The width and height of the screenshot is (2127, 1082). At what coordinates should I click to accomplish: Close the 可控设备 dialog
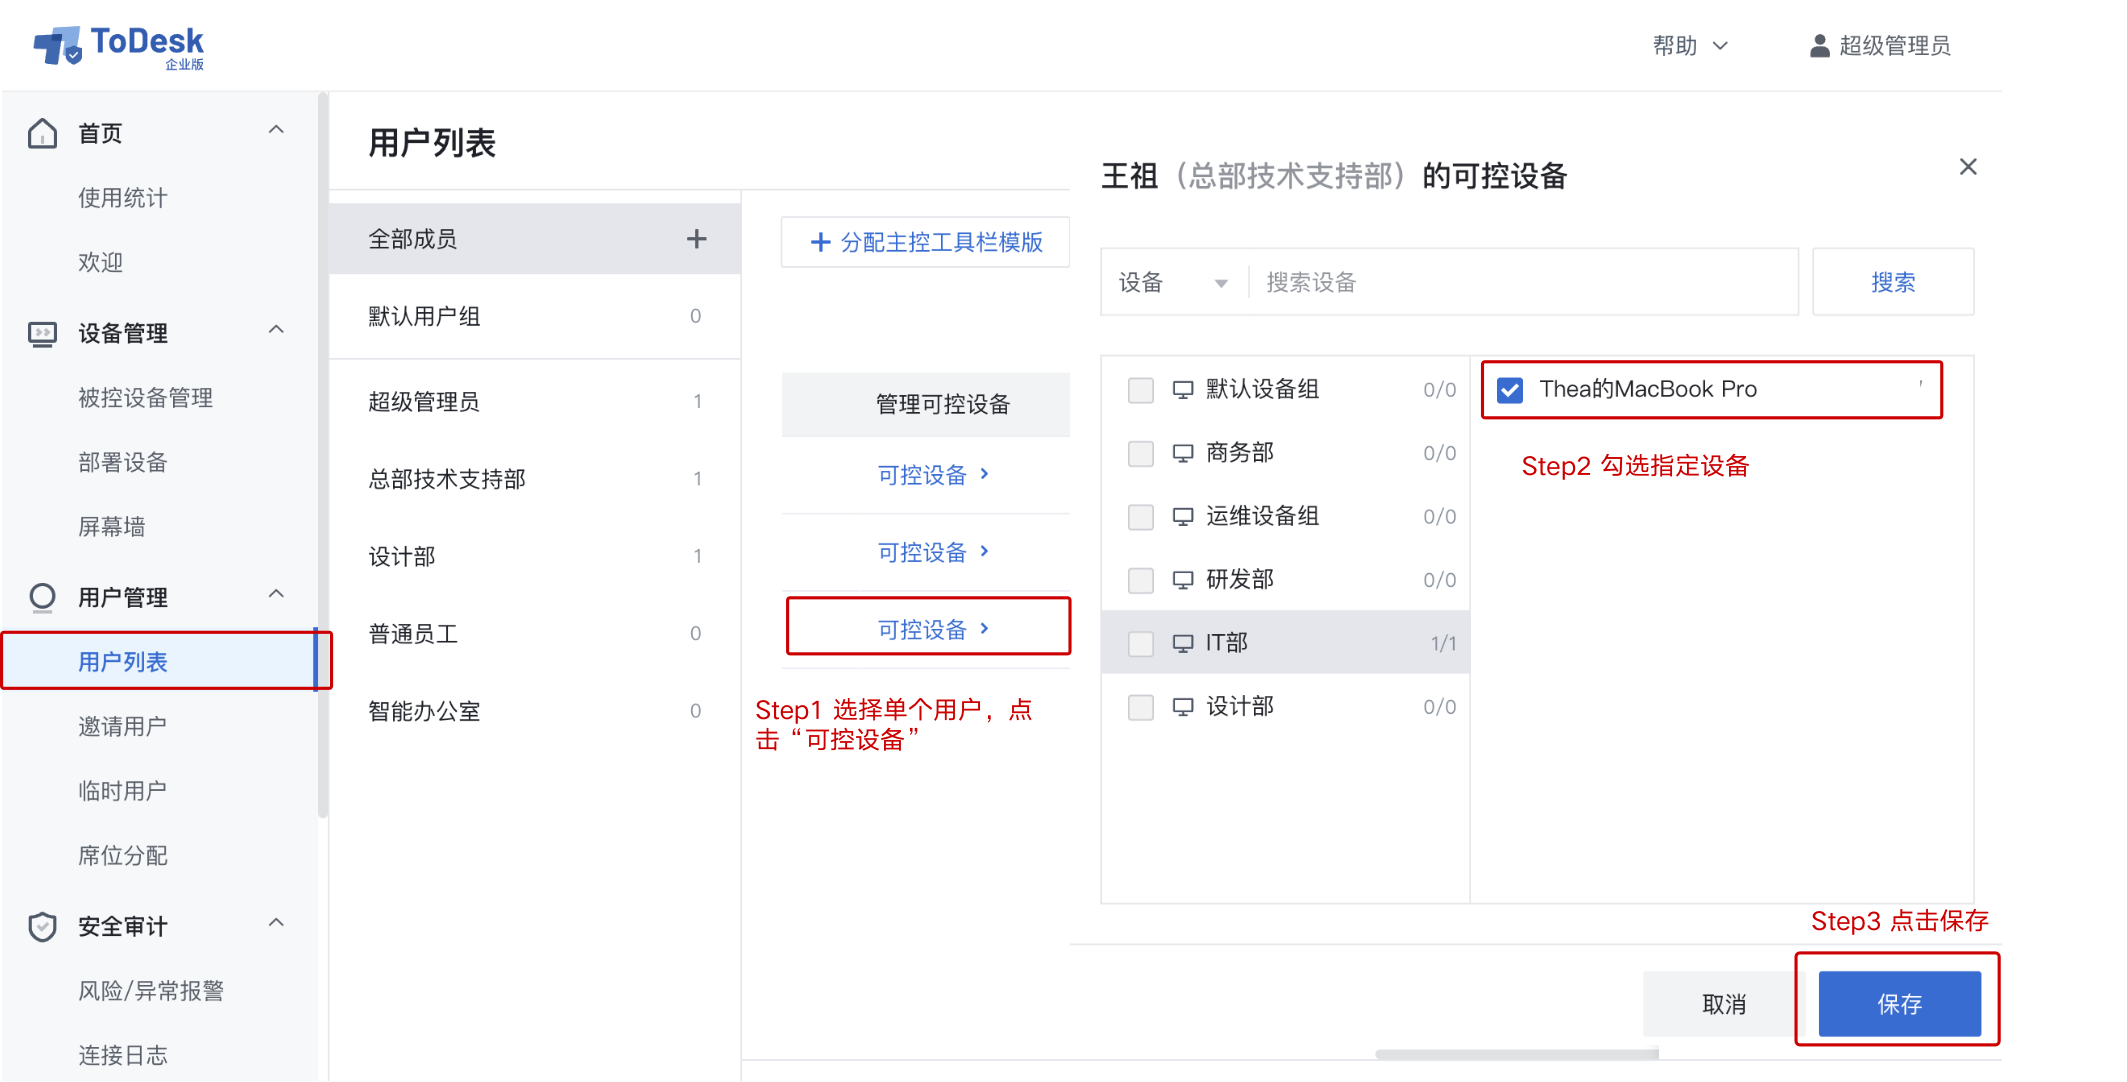coord(1968,167)
